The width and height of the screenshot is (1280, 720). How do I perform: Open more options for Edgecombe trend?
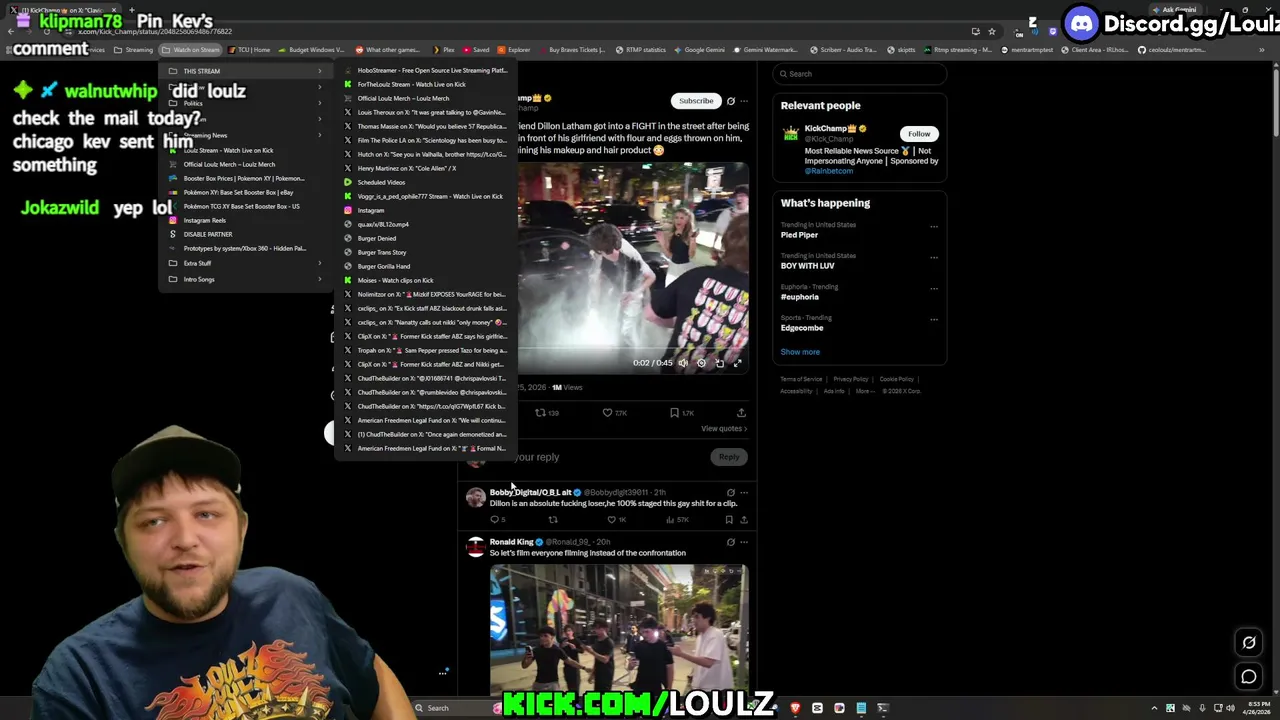click(934, 319)
